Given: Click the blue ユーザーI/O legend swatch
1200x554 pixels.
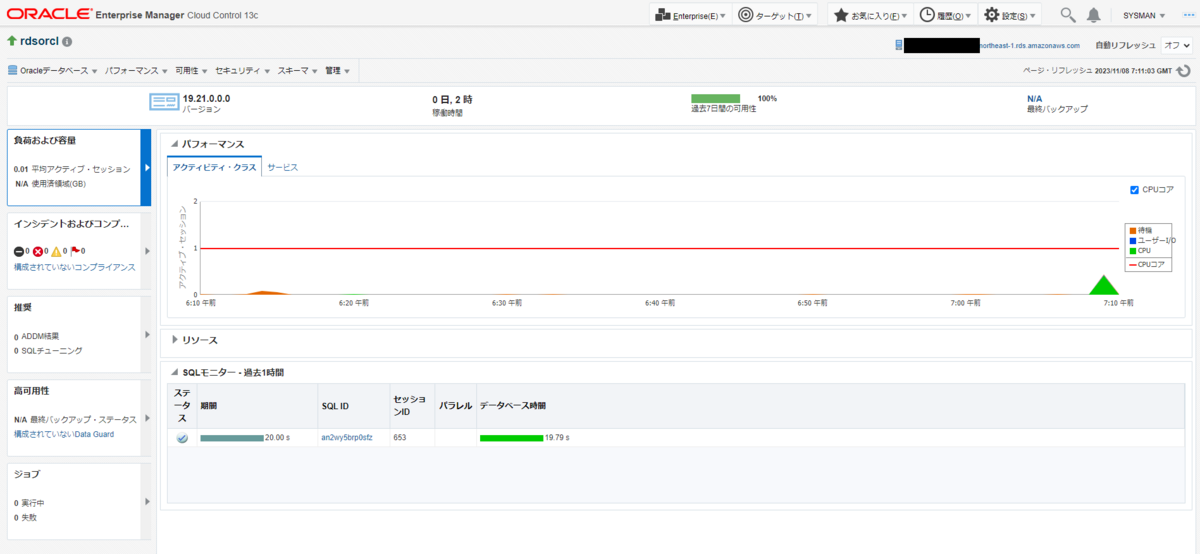Looking at the screenshot, I should click(x=1132, y=241).
